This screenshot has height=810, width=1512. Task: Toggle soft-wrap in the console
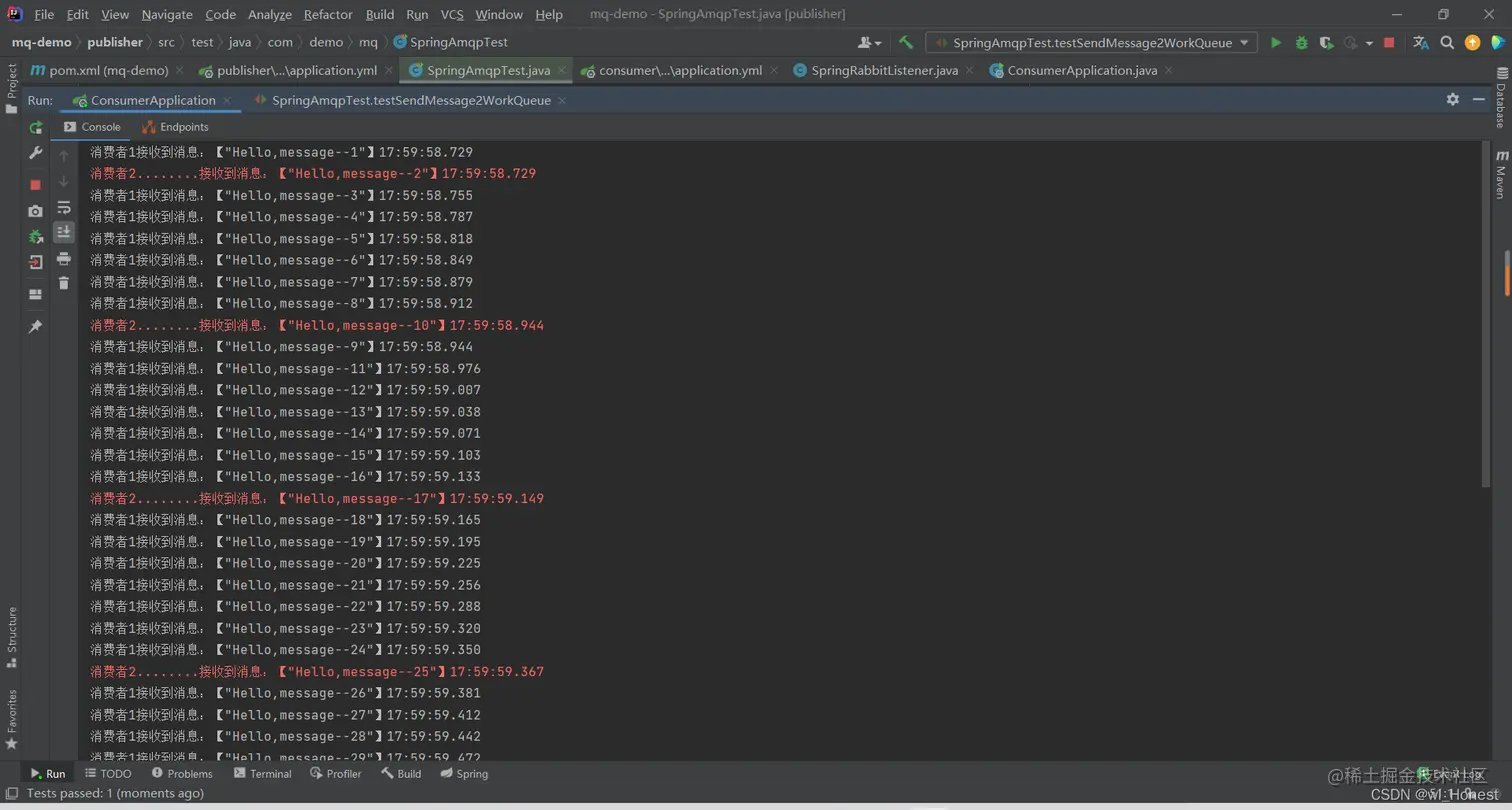tap(64, 207)
